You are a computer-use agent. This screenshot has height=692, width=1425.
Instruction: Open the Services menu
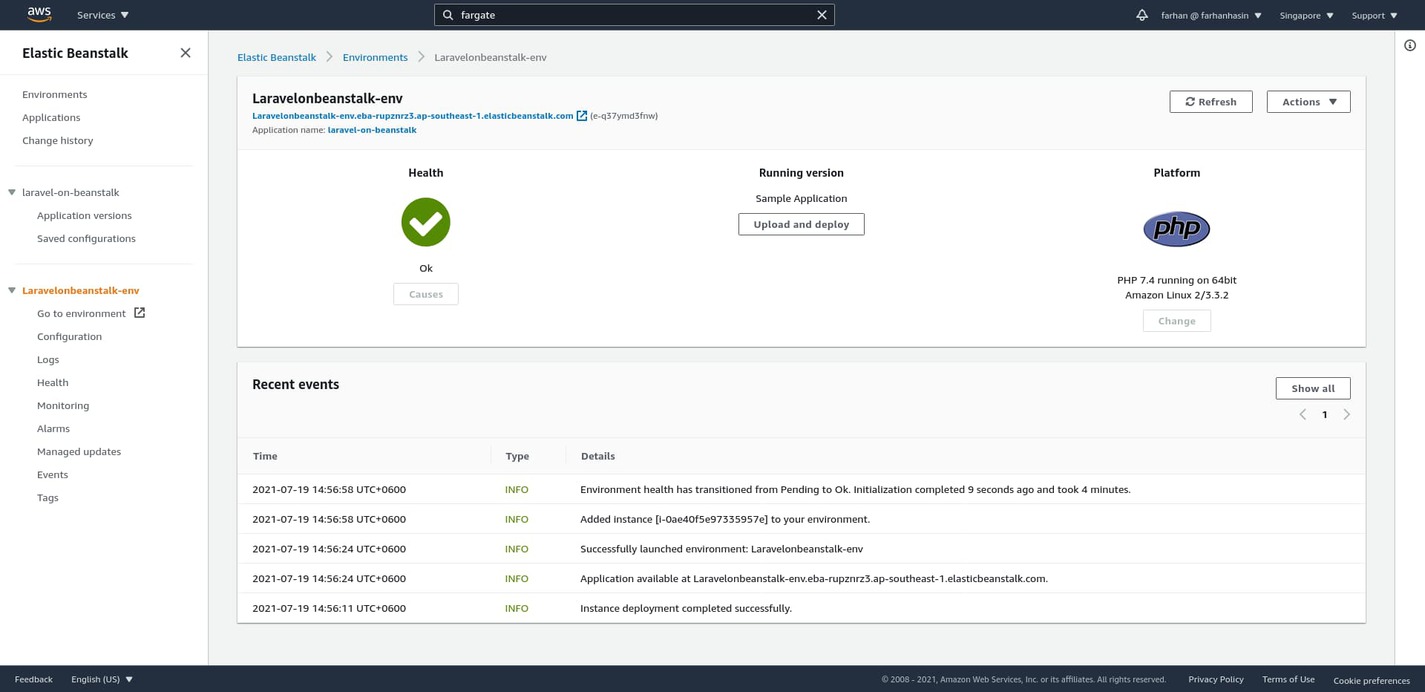click(x=96, y=14)
